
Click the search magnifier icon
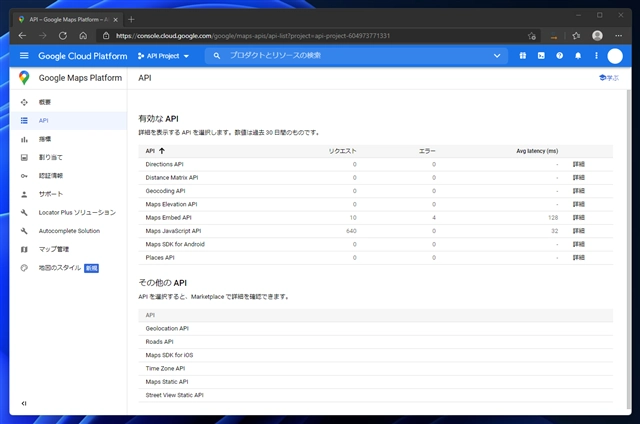[x=217, y=55]
